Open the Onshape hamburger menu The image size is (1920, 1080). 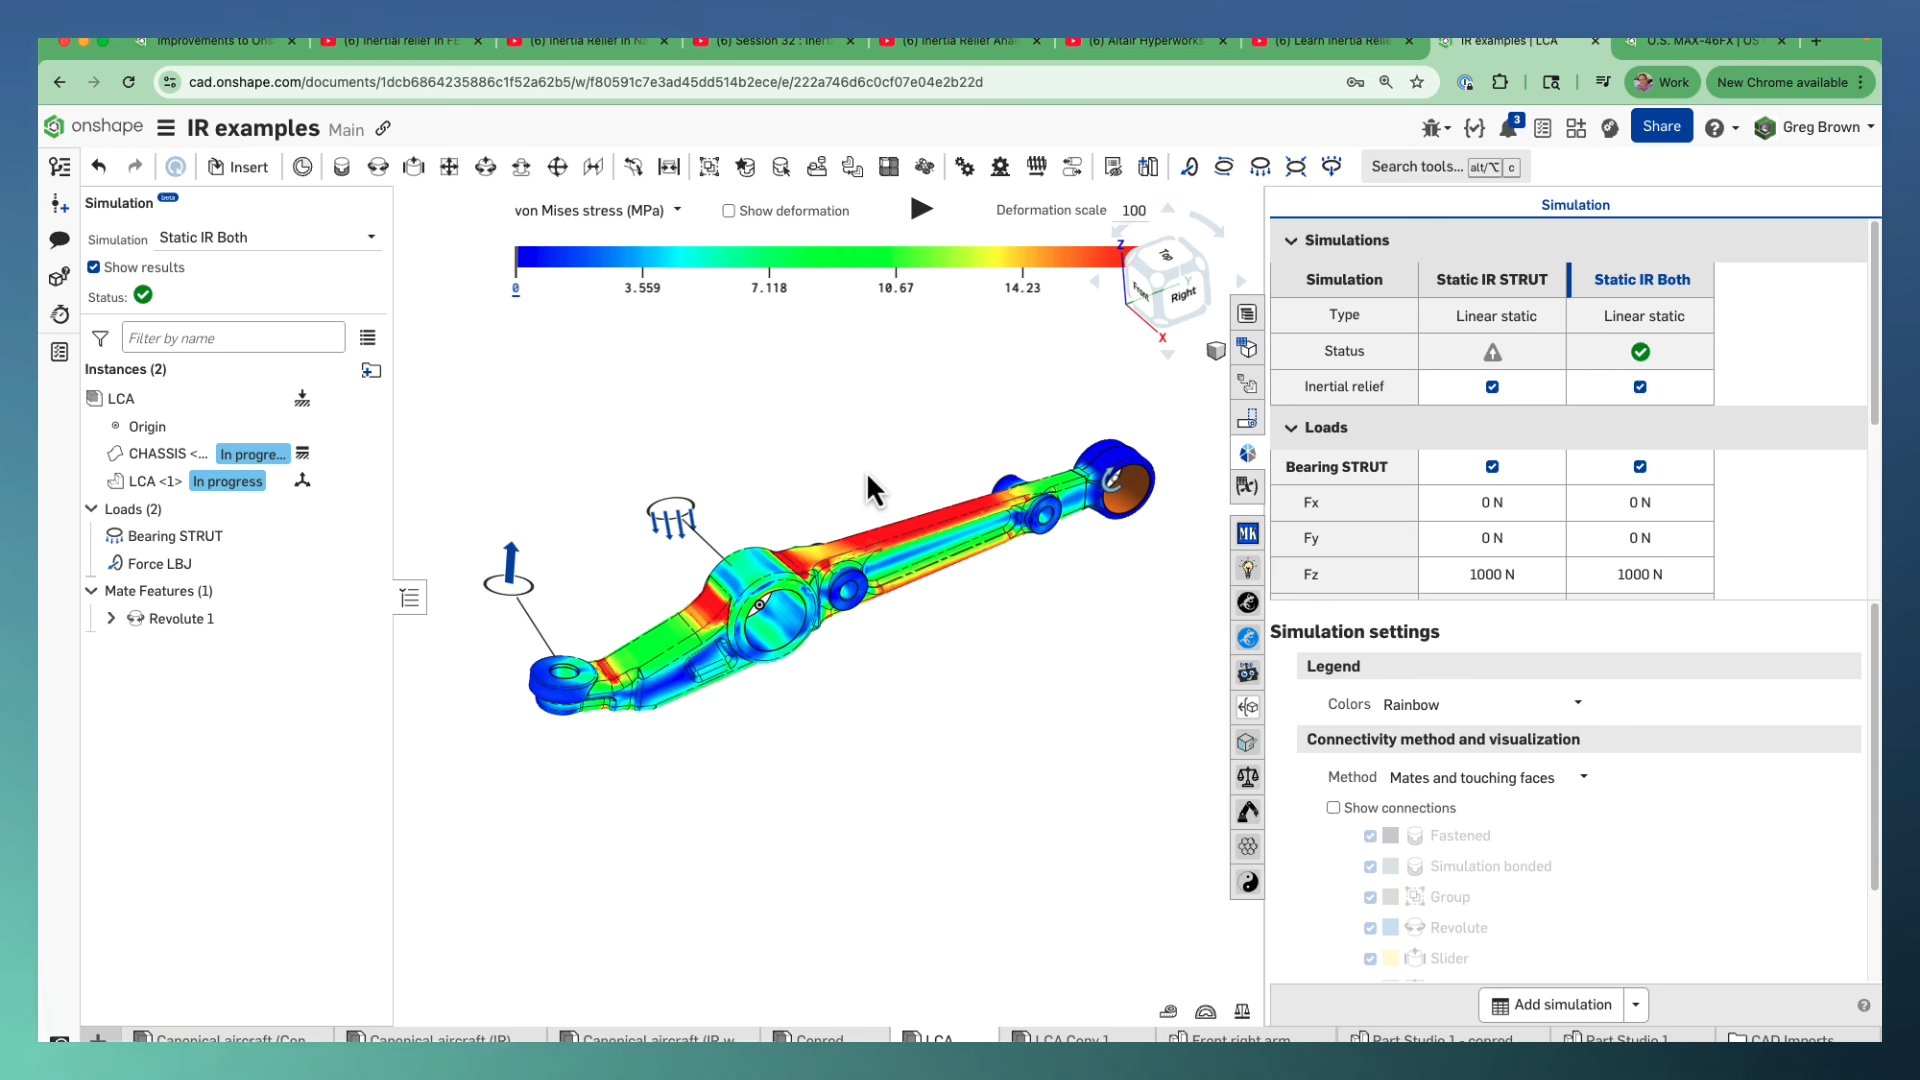(x=165, y=128)
